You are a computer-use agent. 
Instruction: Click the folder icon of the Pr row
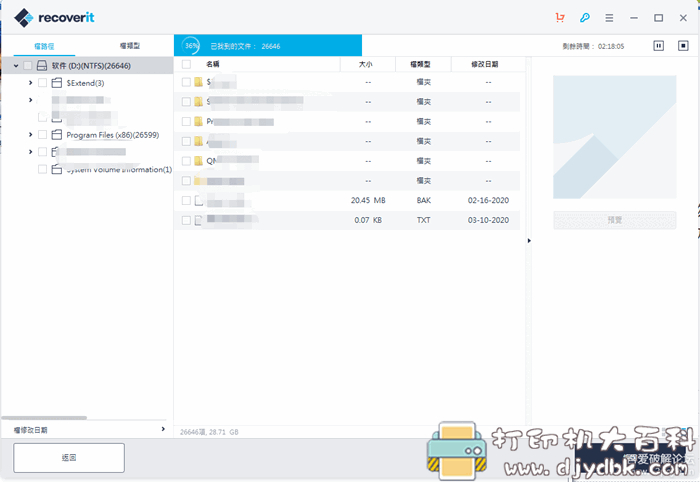click(199, 121)
